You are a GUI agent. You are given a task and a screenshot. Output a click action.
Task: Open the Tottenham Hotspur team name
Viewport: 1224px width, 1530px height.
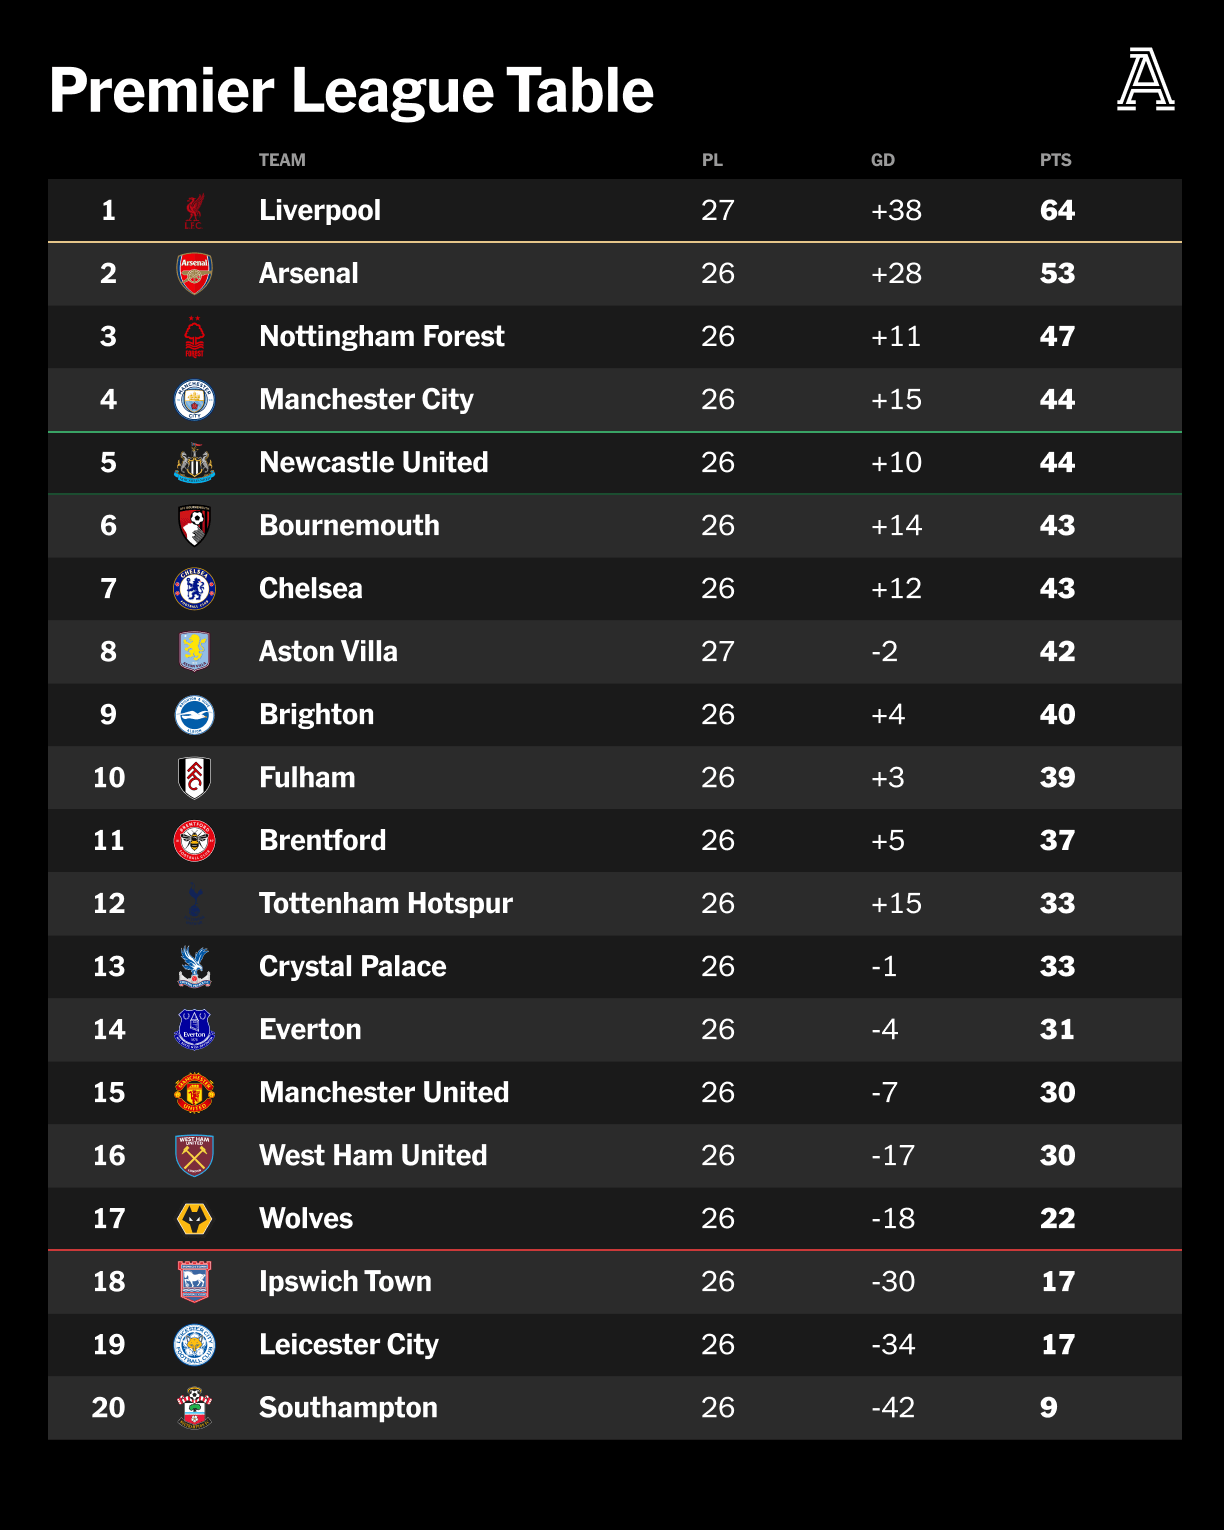point(386,904)
